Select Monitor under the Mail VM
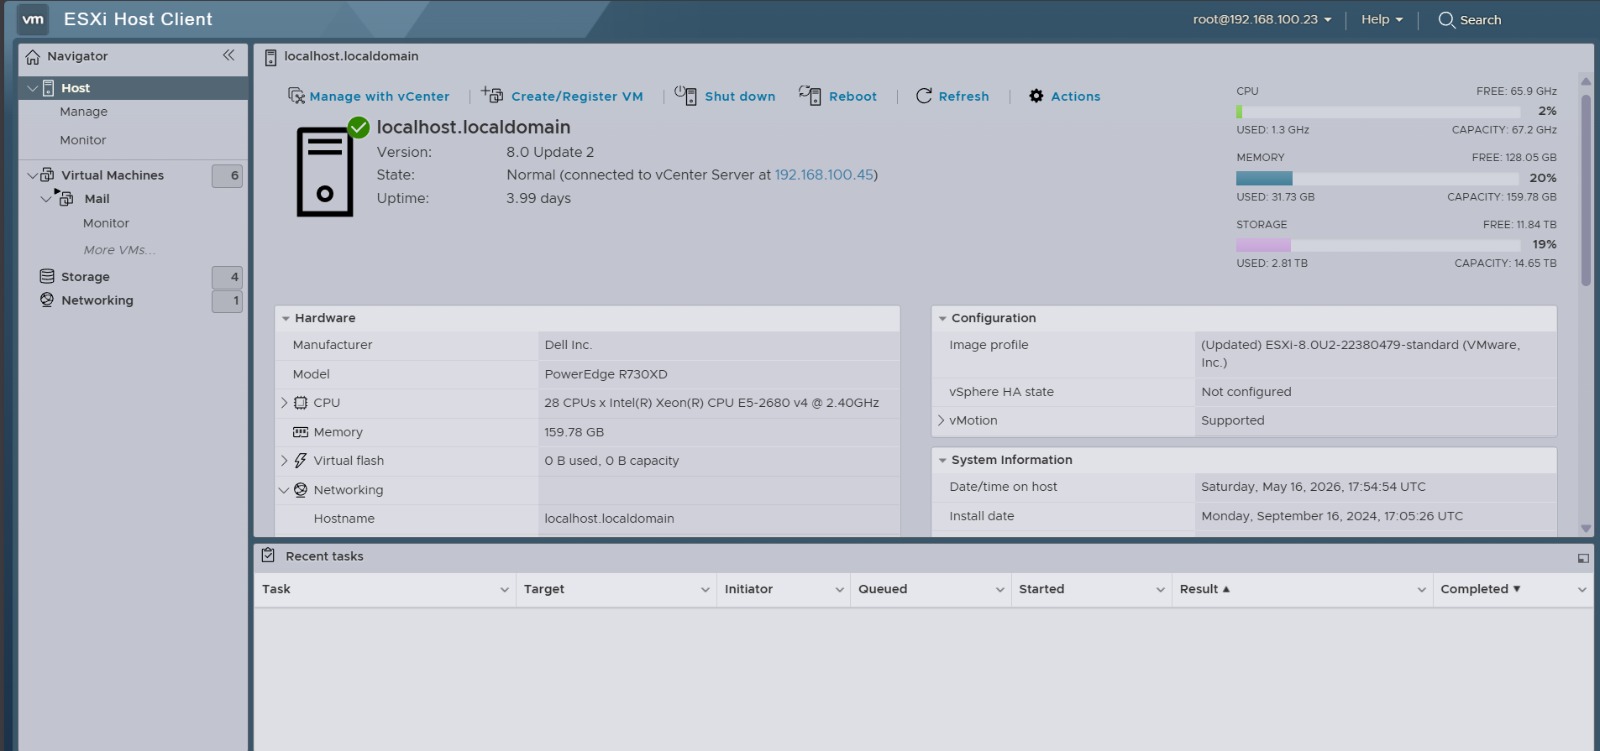 [106, 223]
